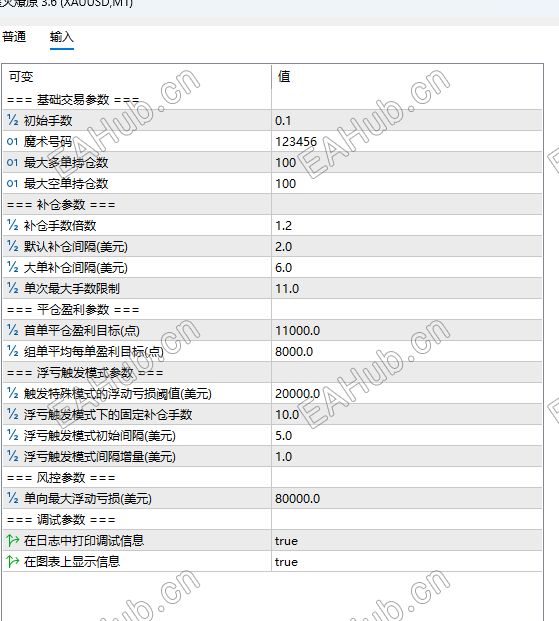Select the 在图表上显示信息 parameter name
Screen dimensions: 559x621
72,562
